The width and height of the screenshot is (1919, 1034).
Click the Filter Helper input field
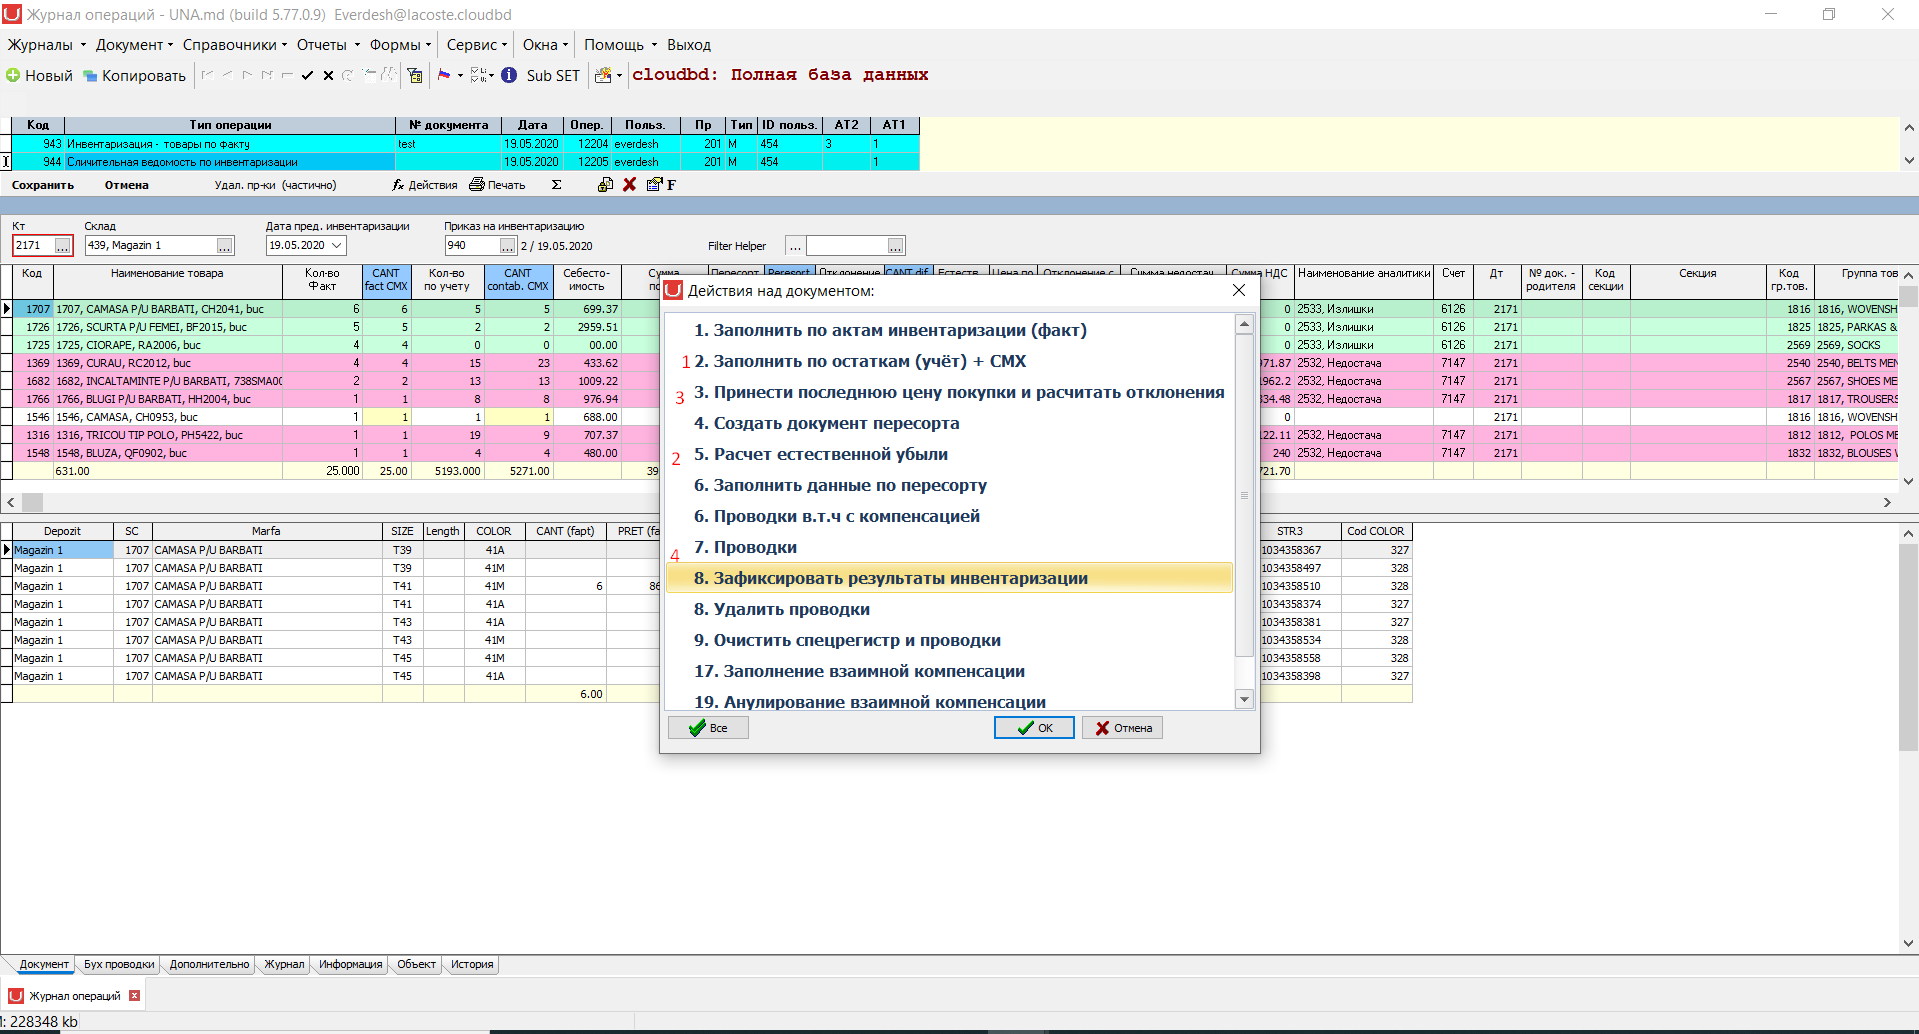pyautogui.click(x=847, y=246)
